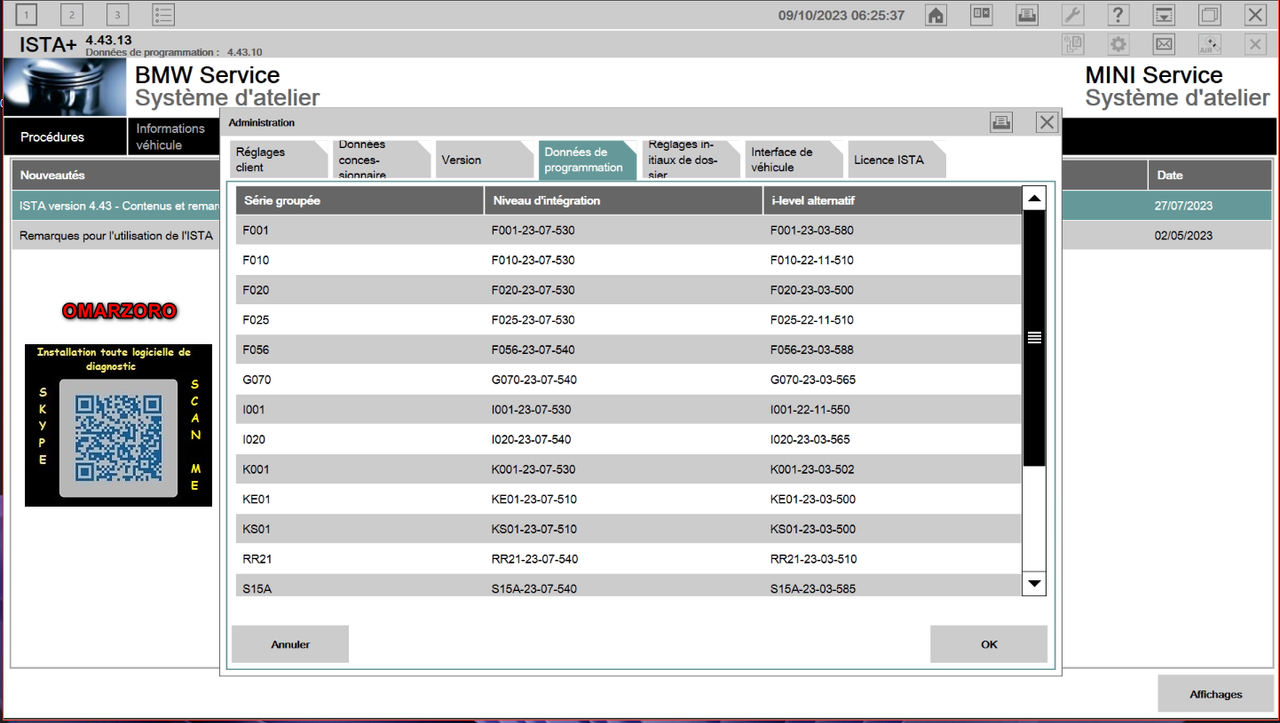Open the Données concessionnaire tab
This screenshot has width=1280, height=723.
coord(380,160)
